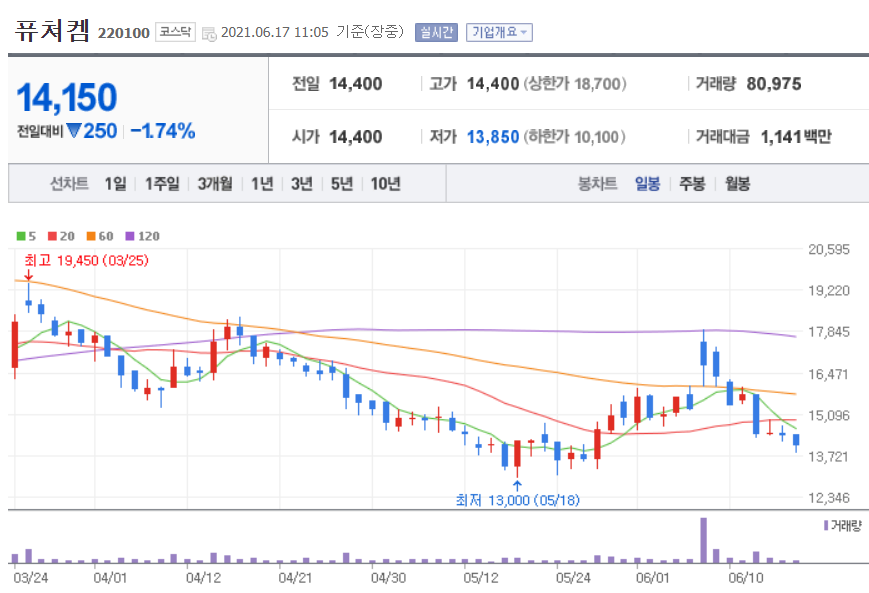Click the 실시간 button
The height and width of the screenshot is (593, 869).
pos(436,32)
